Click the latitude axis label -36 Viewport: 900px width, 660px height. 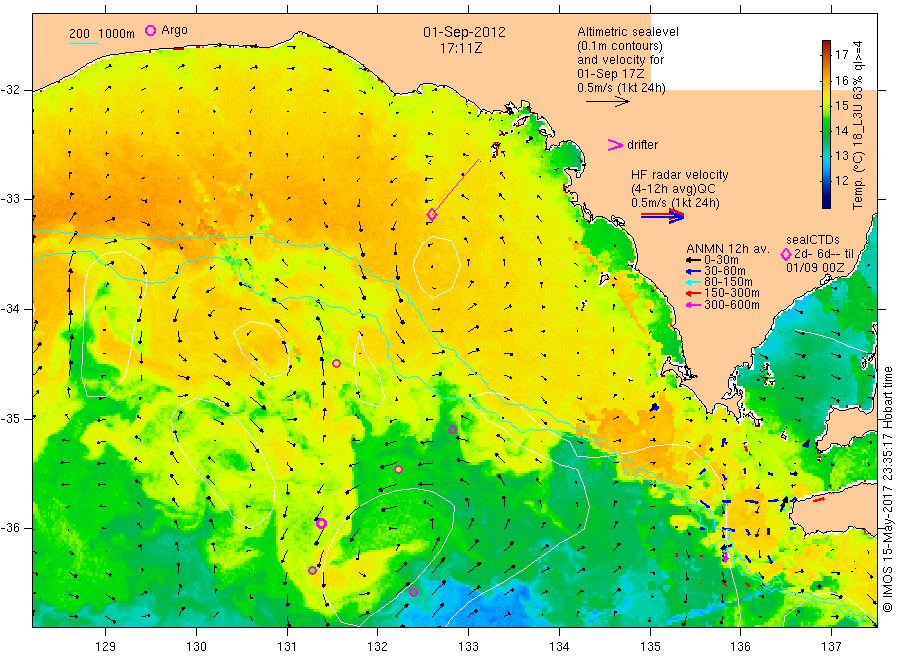[11, 528]
